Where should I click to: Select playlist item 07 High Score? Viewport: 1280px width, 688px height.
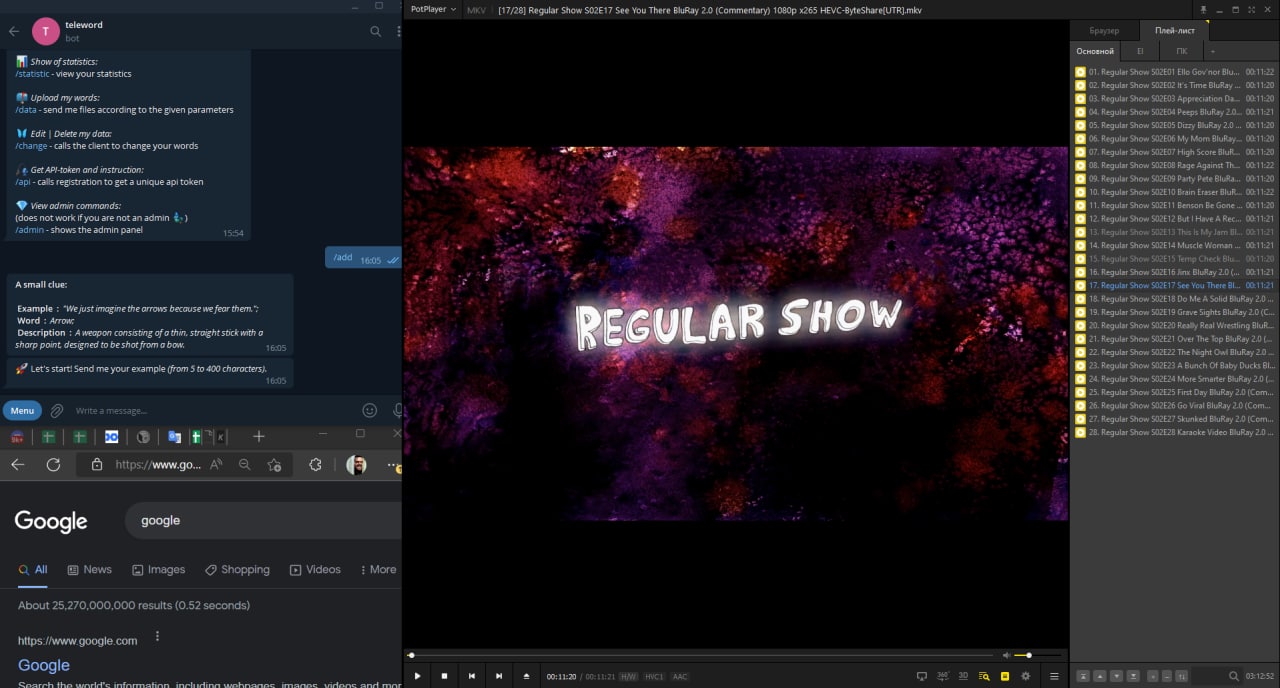pos(1174,152)
